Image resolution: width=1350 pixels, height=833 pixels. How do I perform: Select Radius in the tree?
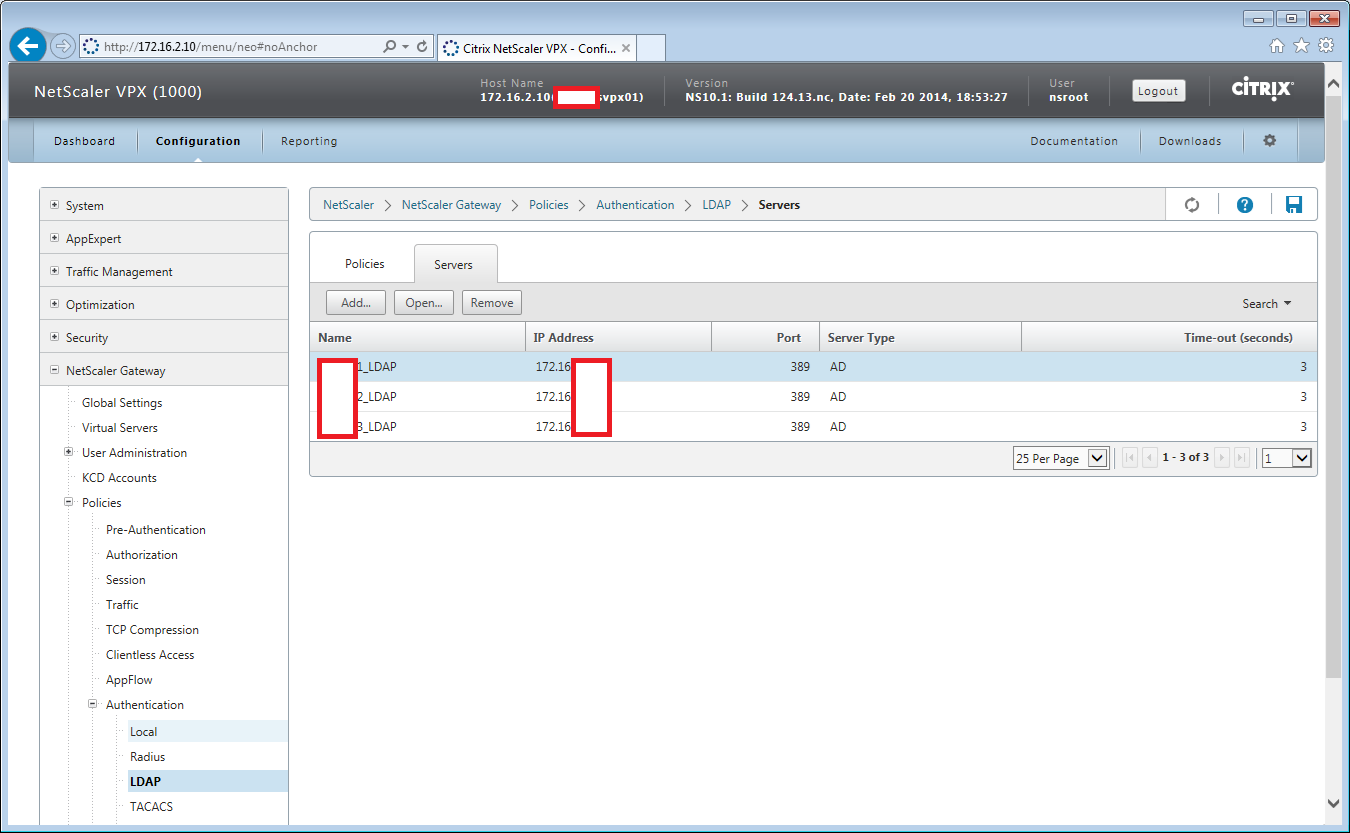148,757
